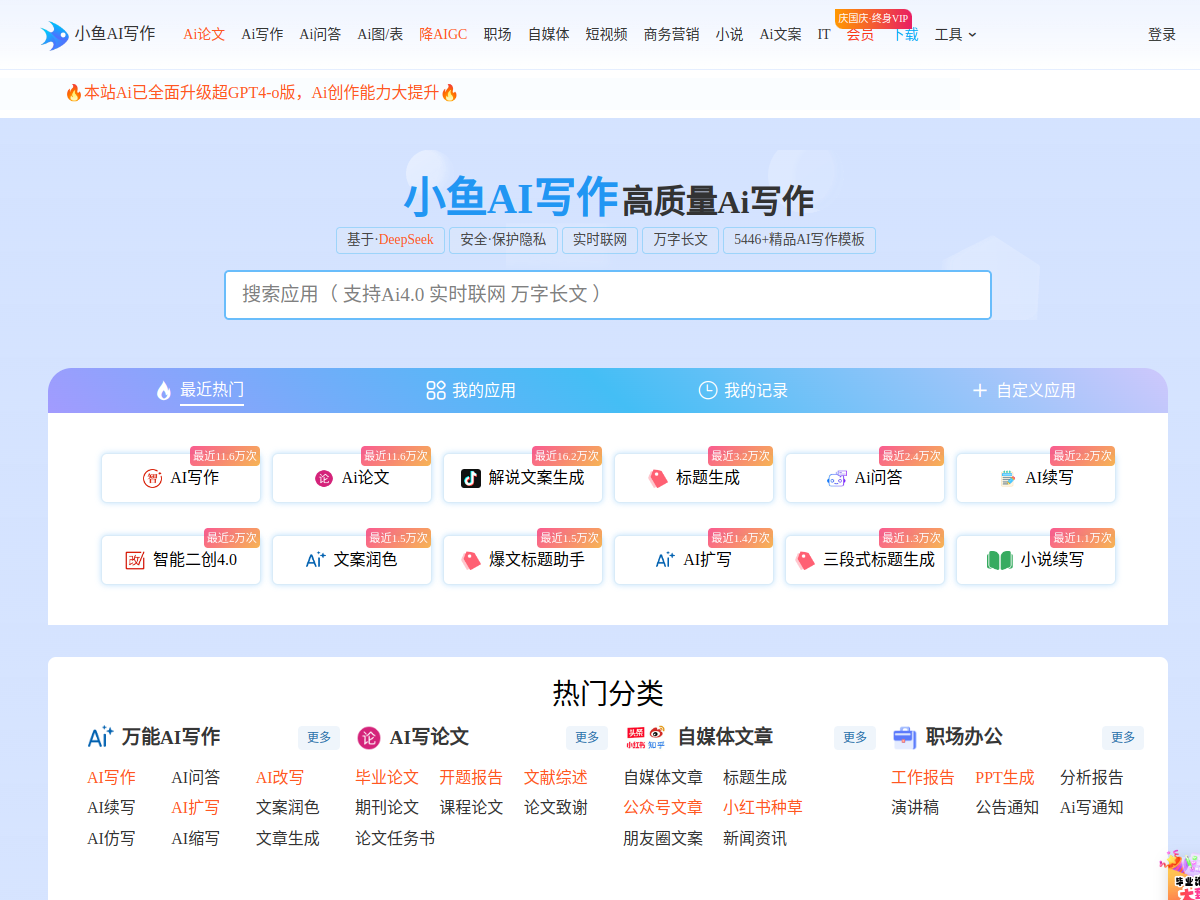Click the 下载 link in navigation

[x=905, y=35]
